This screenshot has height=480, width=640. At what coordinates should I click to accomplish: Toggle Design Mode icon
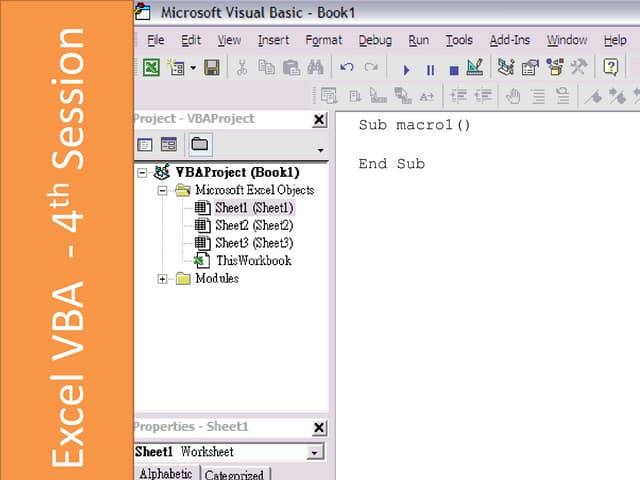click(475, 68)
